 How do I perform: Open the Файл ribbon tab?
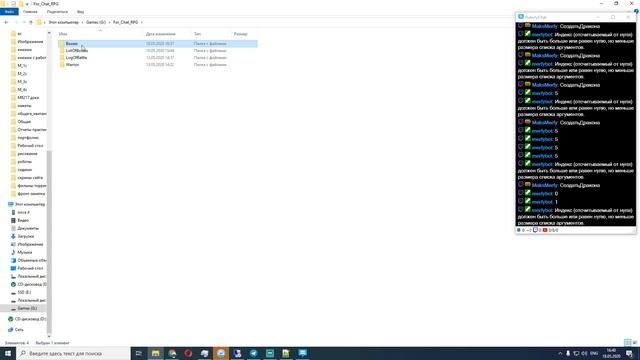[x=9, y=12]
